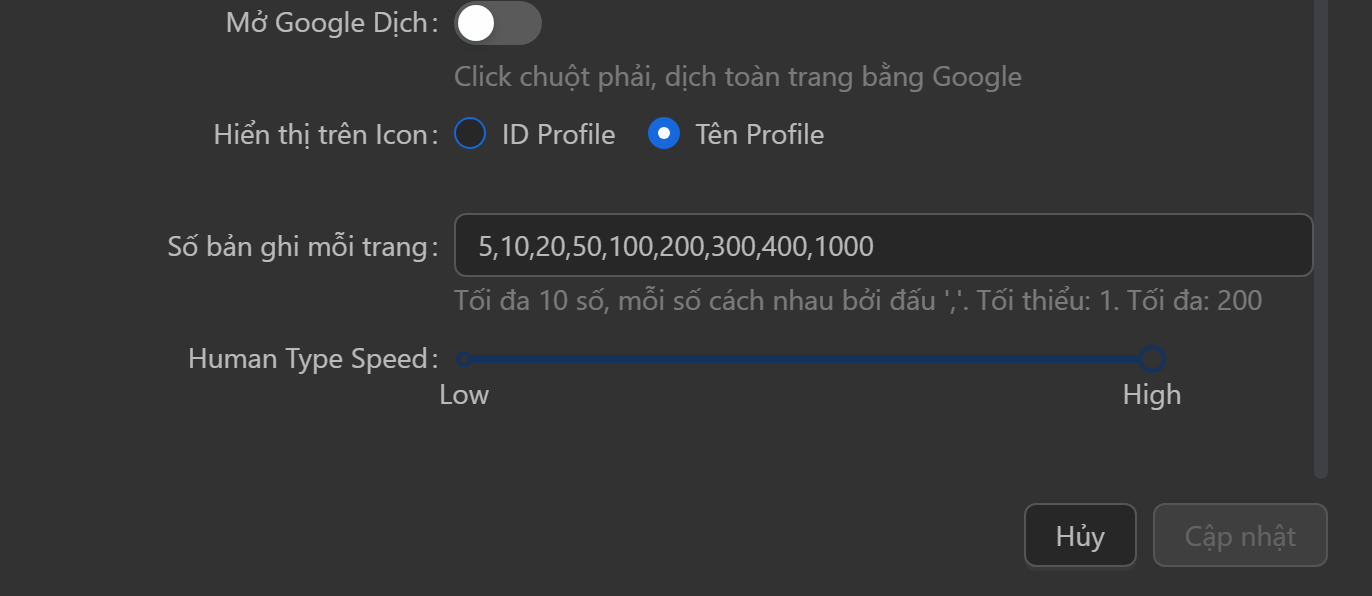Click the Hiển thị trên Icon label

(x=318, y=133)
